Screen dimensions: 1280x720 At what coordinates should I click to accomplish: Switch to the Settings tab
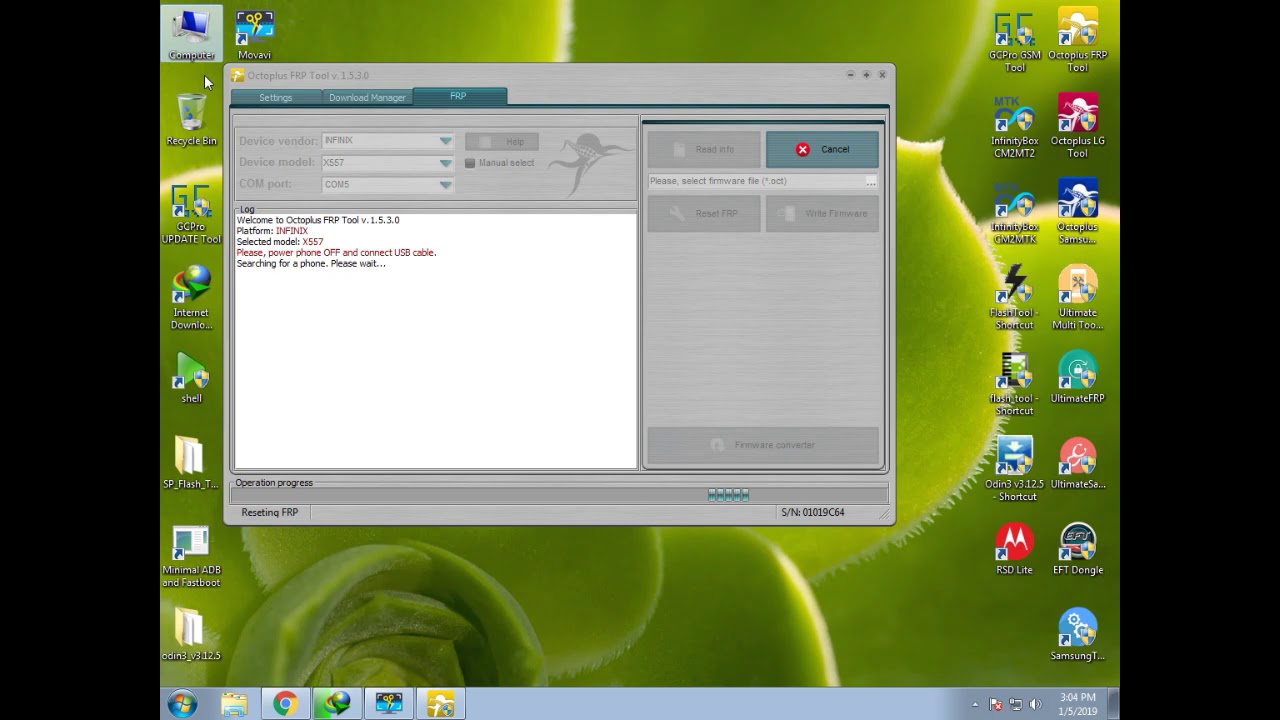tap(276, 97)
